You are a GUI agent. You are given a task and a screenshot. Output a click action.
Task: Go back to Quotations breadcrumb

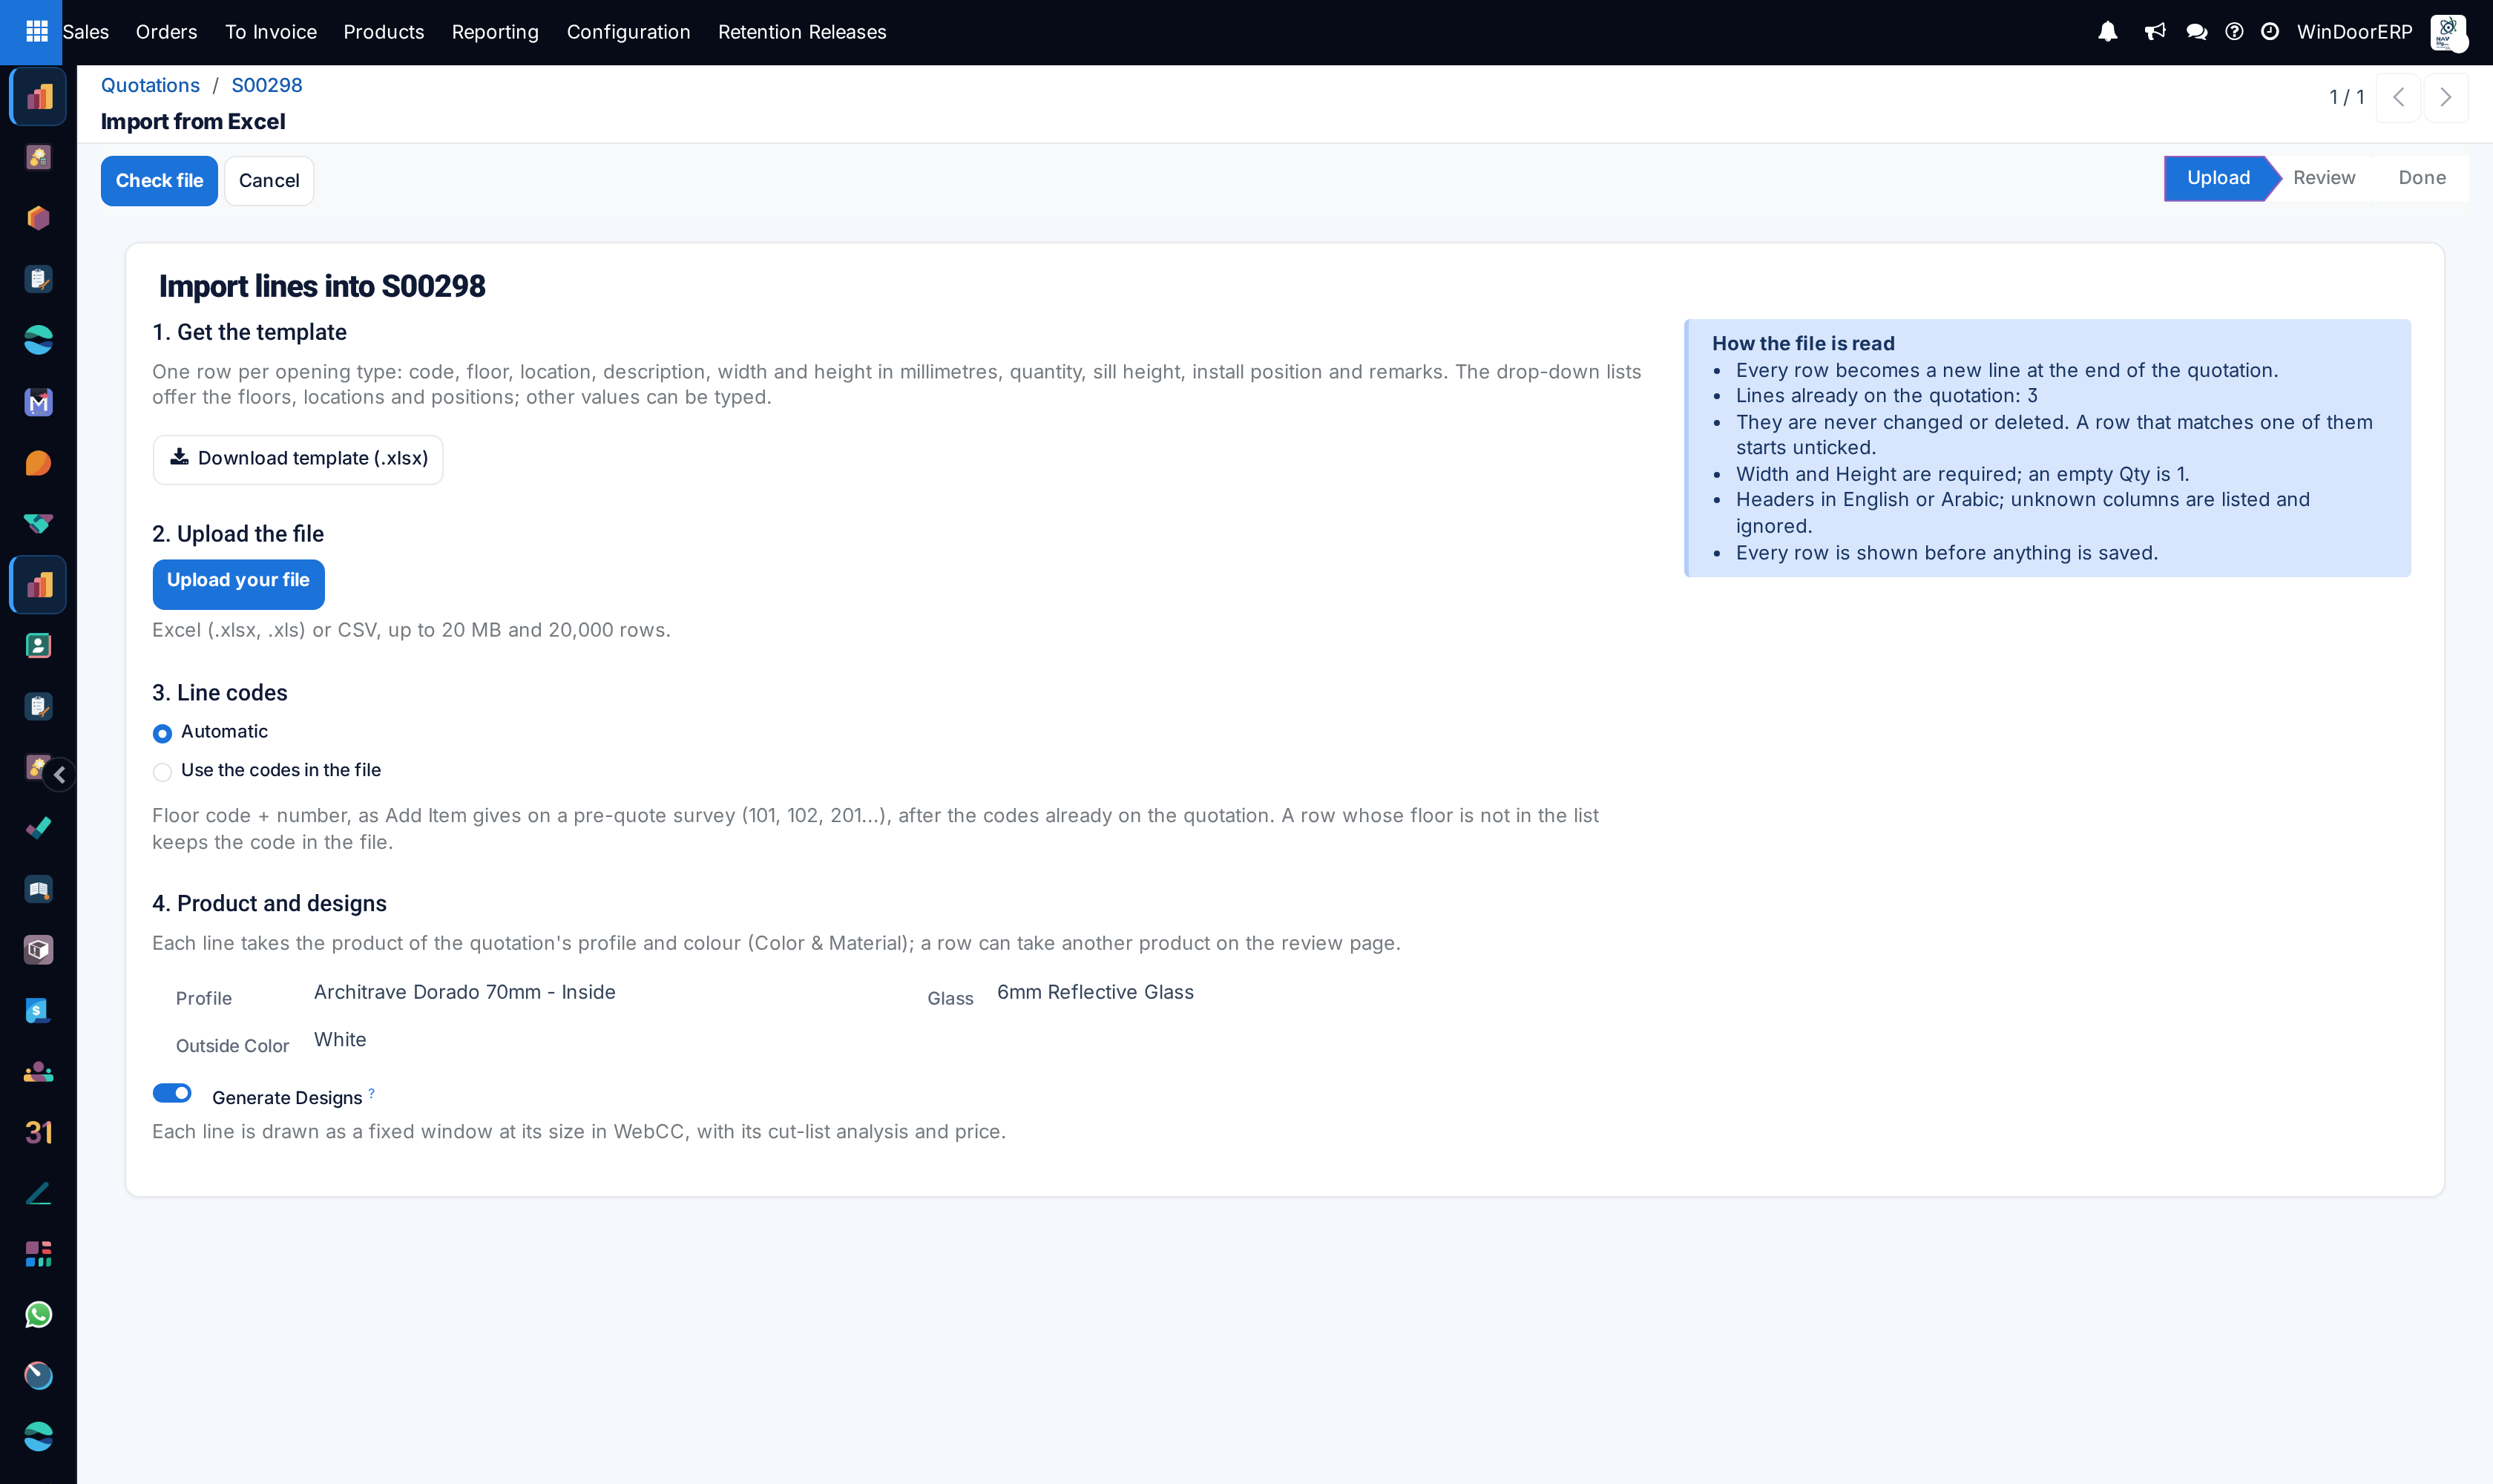[150, 85]
